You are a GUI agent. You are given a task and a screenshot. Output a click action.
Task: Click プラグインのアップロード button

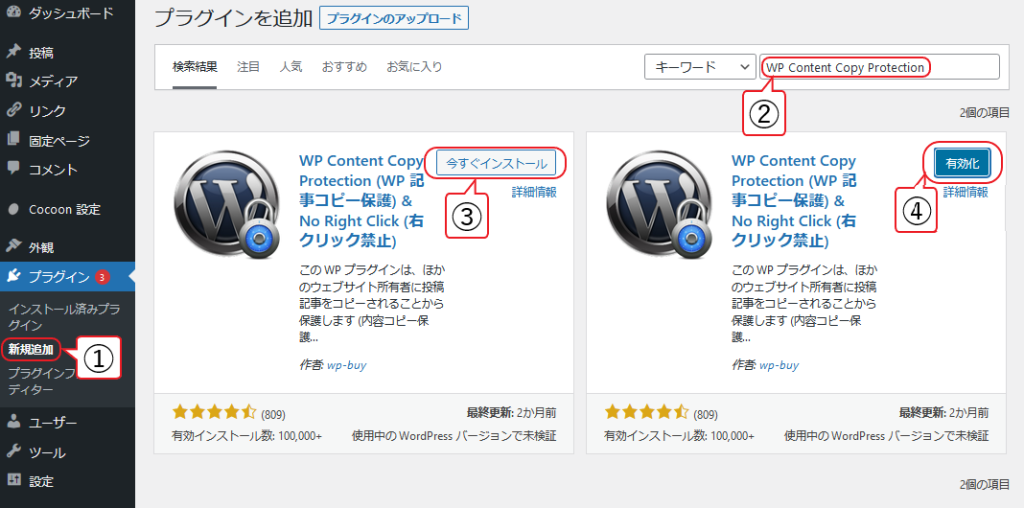[x=394, y=19]
